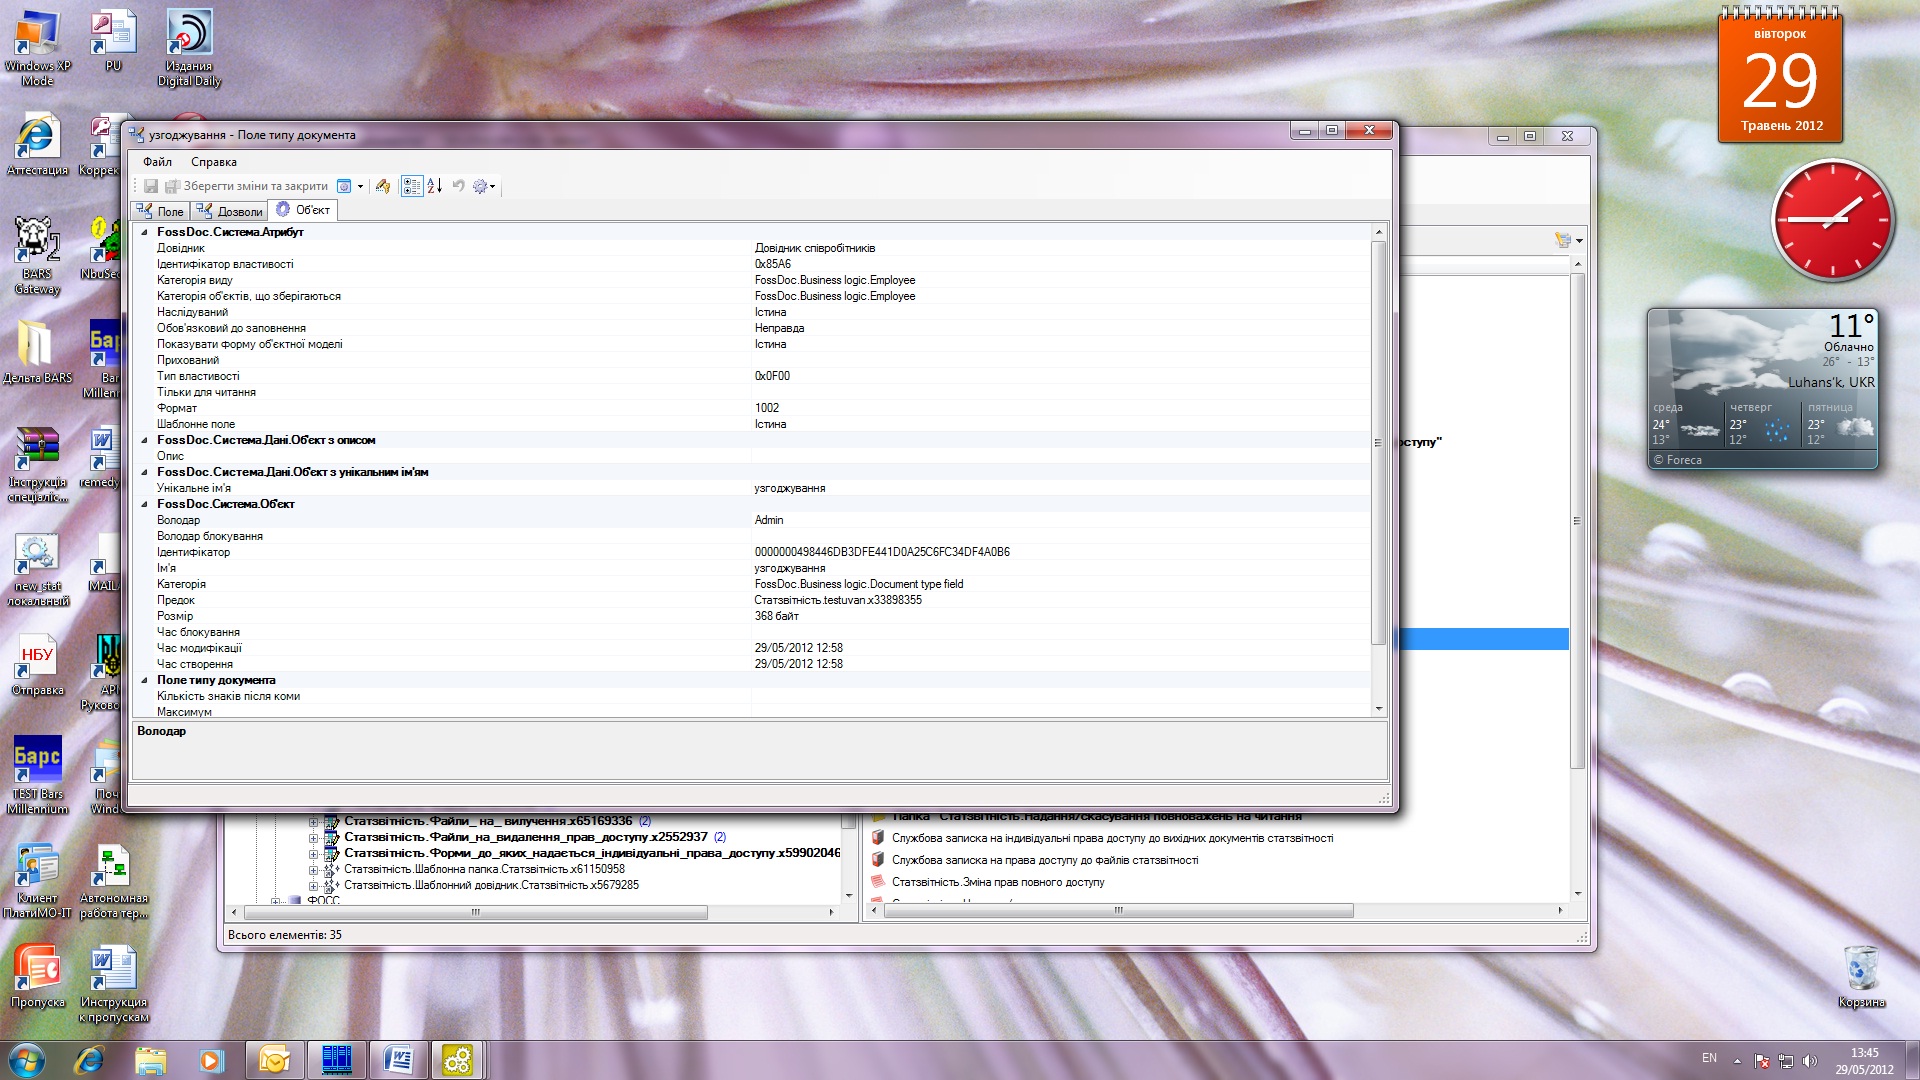Select Шаблонний довідник tree item
Screen dimensions: 1920x1080
pos(491,885)
